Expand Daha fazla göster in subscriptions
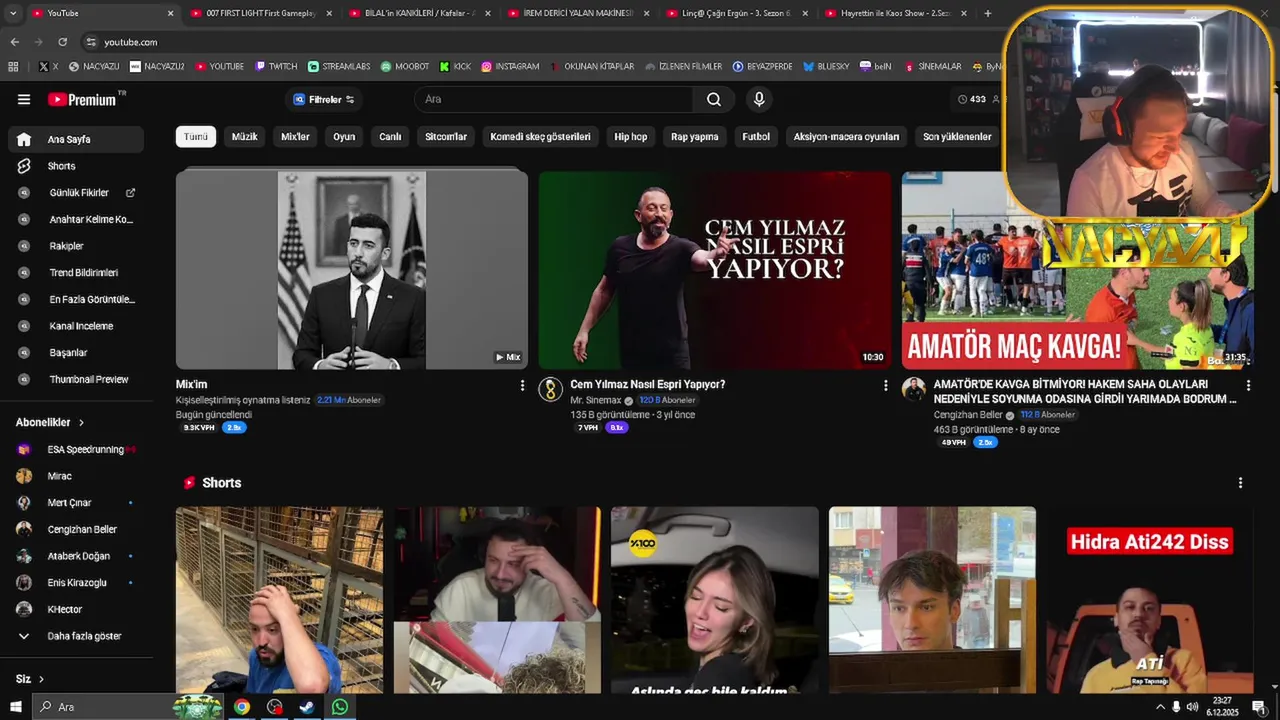Image resolution: width=1280 pixels, height=720 pixels. tap(76, 636)
